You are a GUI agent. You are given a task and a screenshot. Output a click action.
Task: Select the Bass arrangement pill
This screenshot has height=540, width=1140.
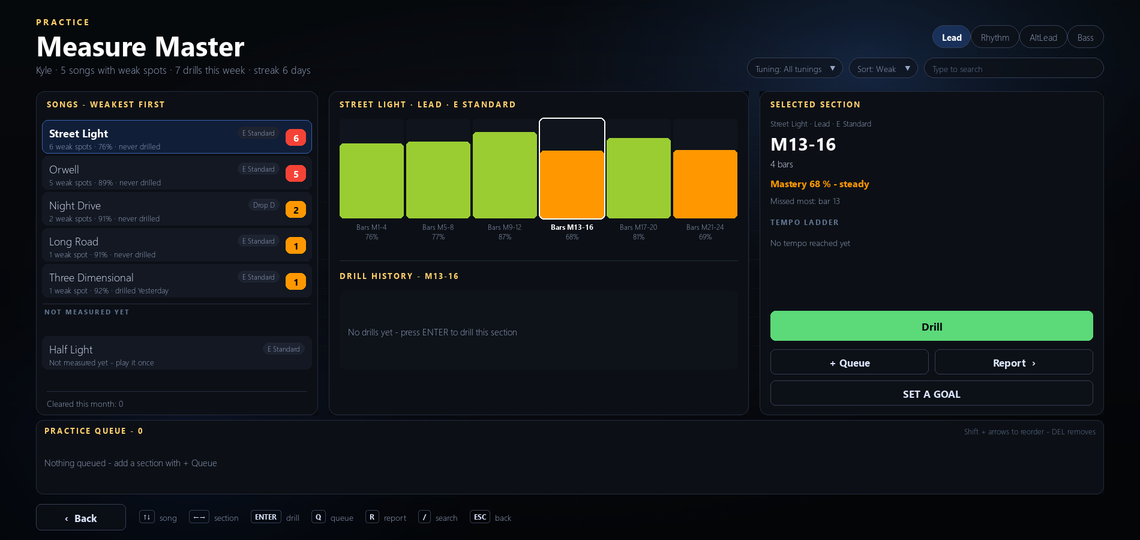tap(1085, 37)
